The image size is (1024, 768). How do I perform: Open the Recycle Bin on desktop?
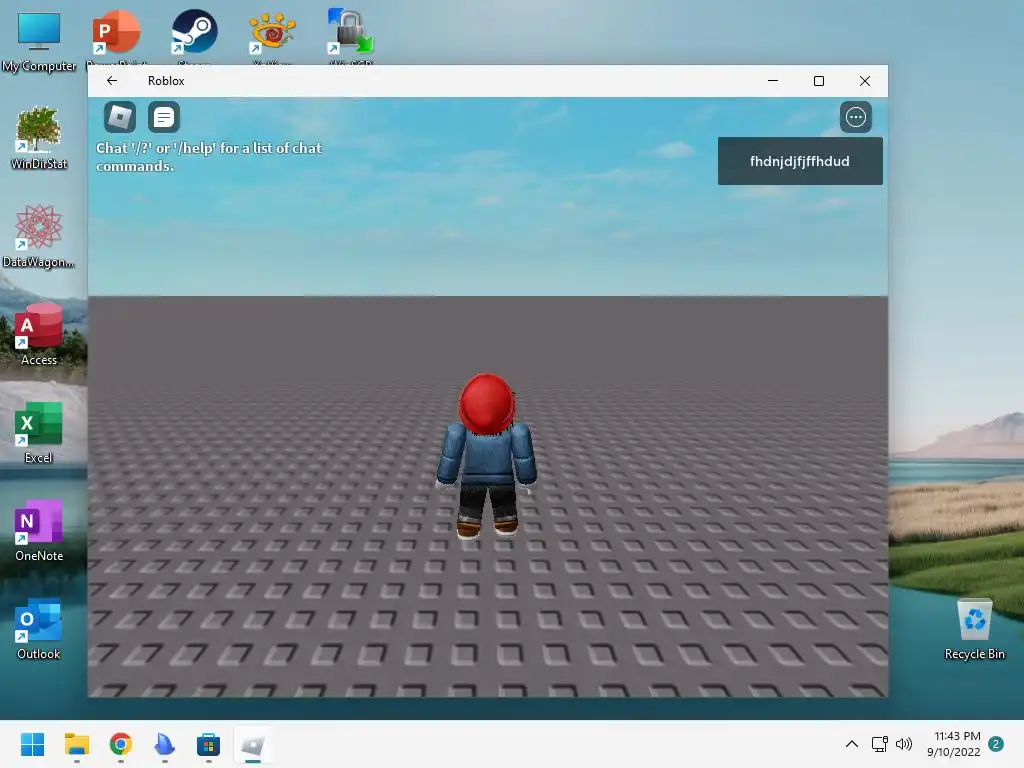click(974, 628)
